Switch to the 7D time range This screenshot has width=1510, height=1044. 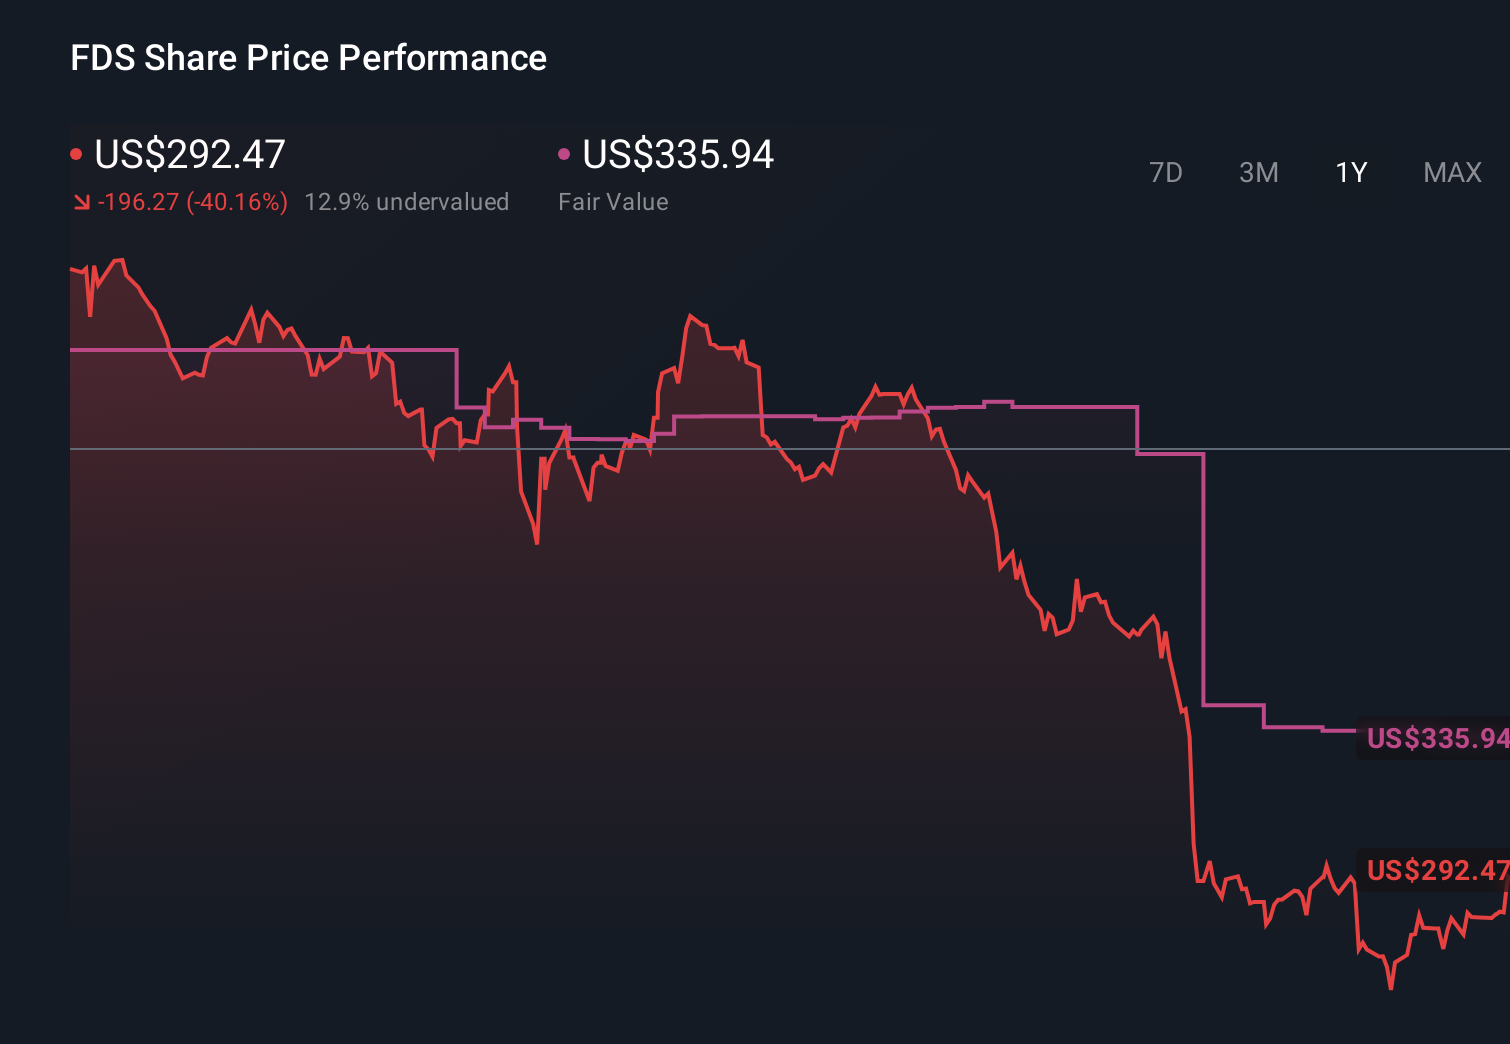1166,172
